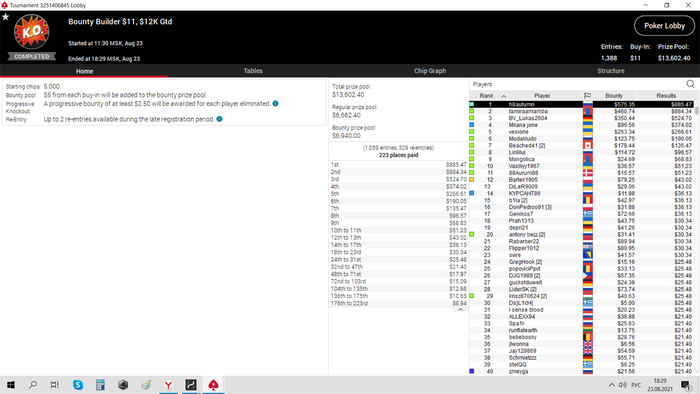This screenshot has width=700, height=394.
Task: Click the volume speaker tray icon
Action: tap(622, 385)
